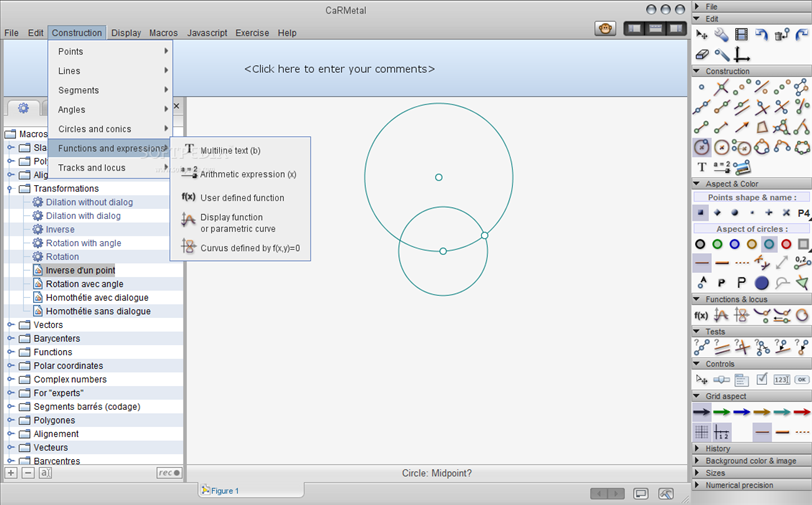This screenshot has width=812, height=505.
Task: Select the Locus tool (orange circle icon)
Action: pyautogui.click(x=802, y=315)
